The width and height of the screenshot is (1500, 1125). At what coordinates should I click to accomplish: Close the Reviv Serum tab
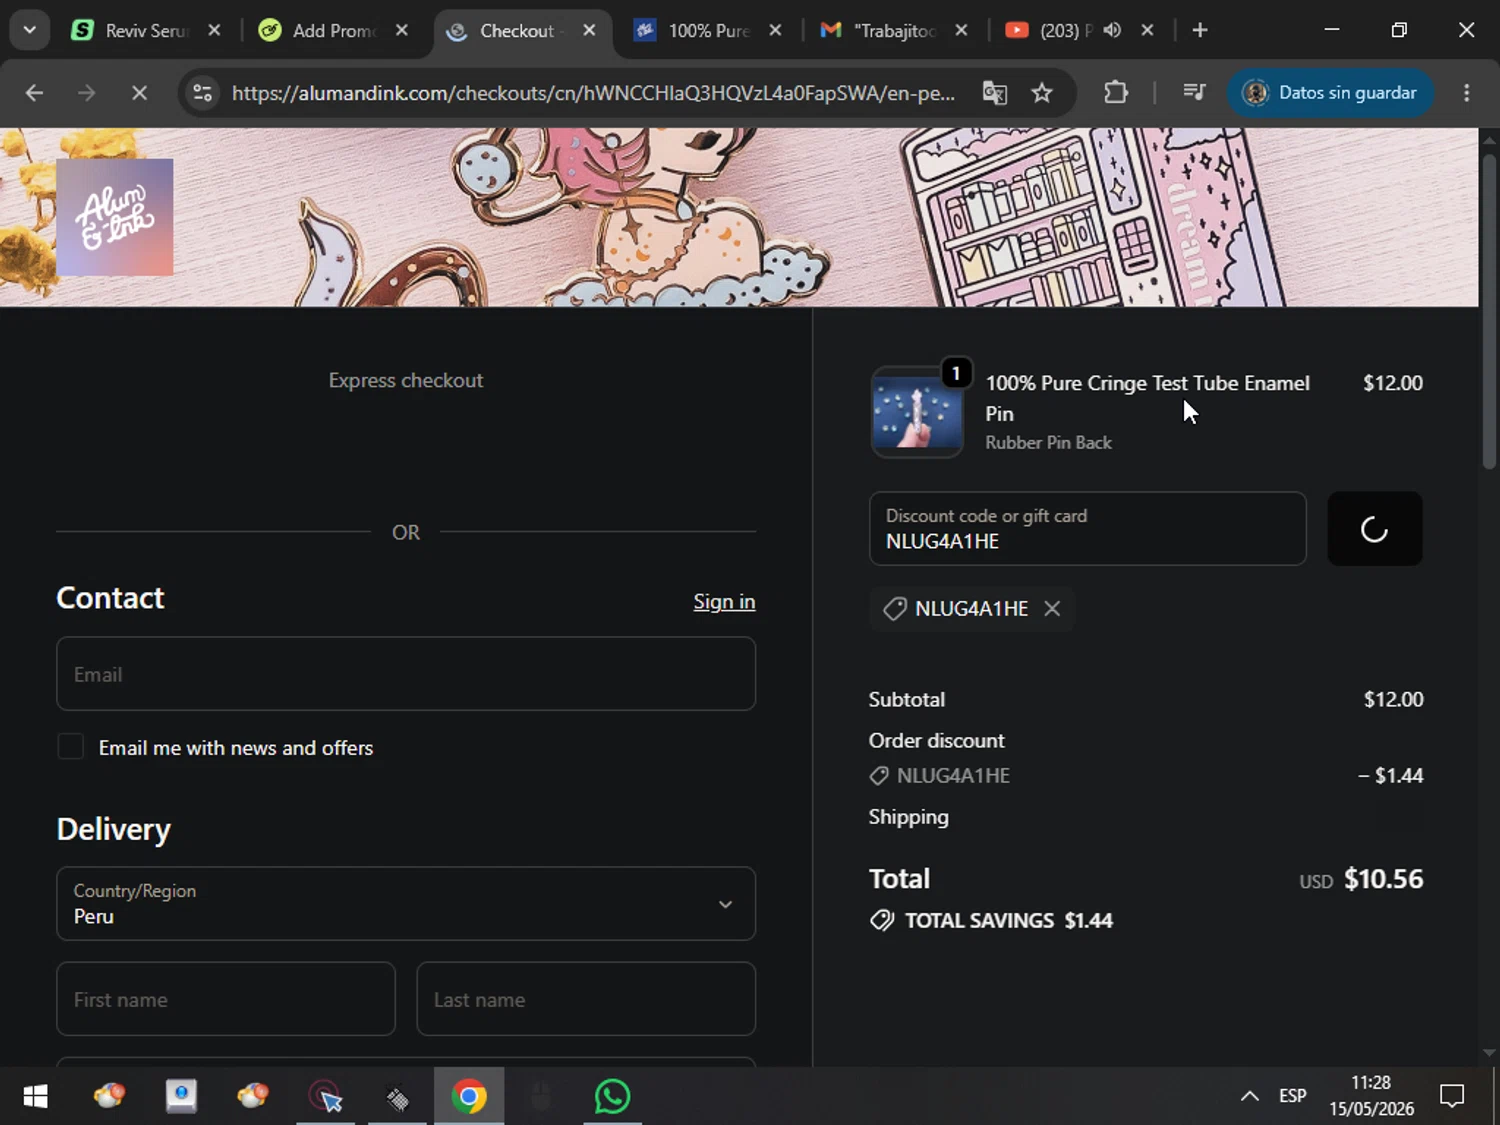pos(214,30)
